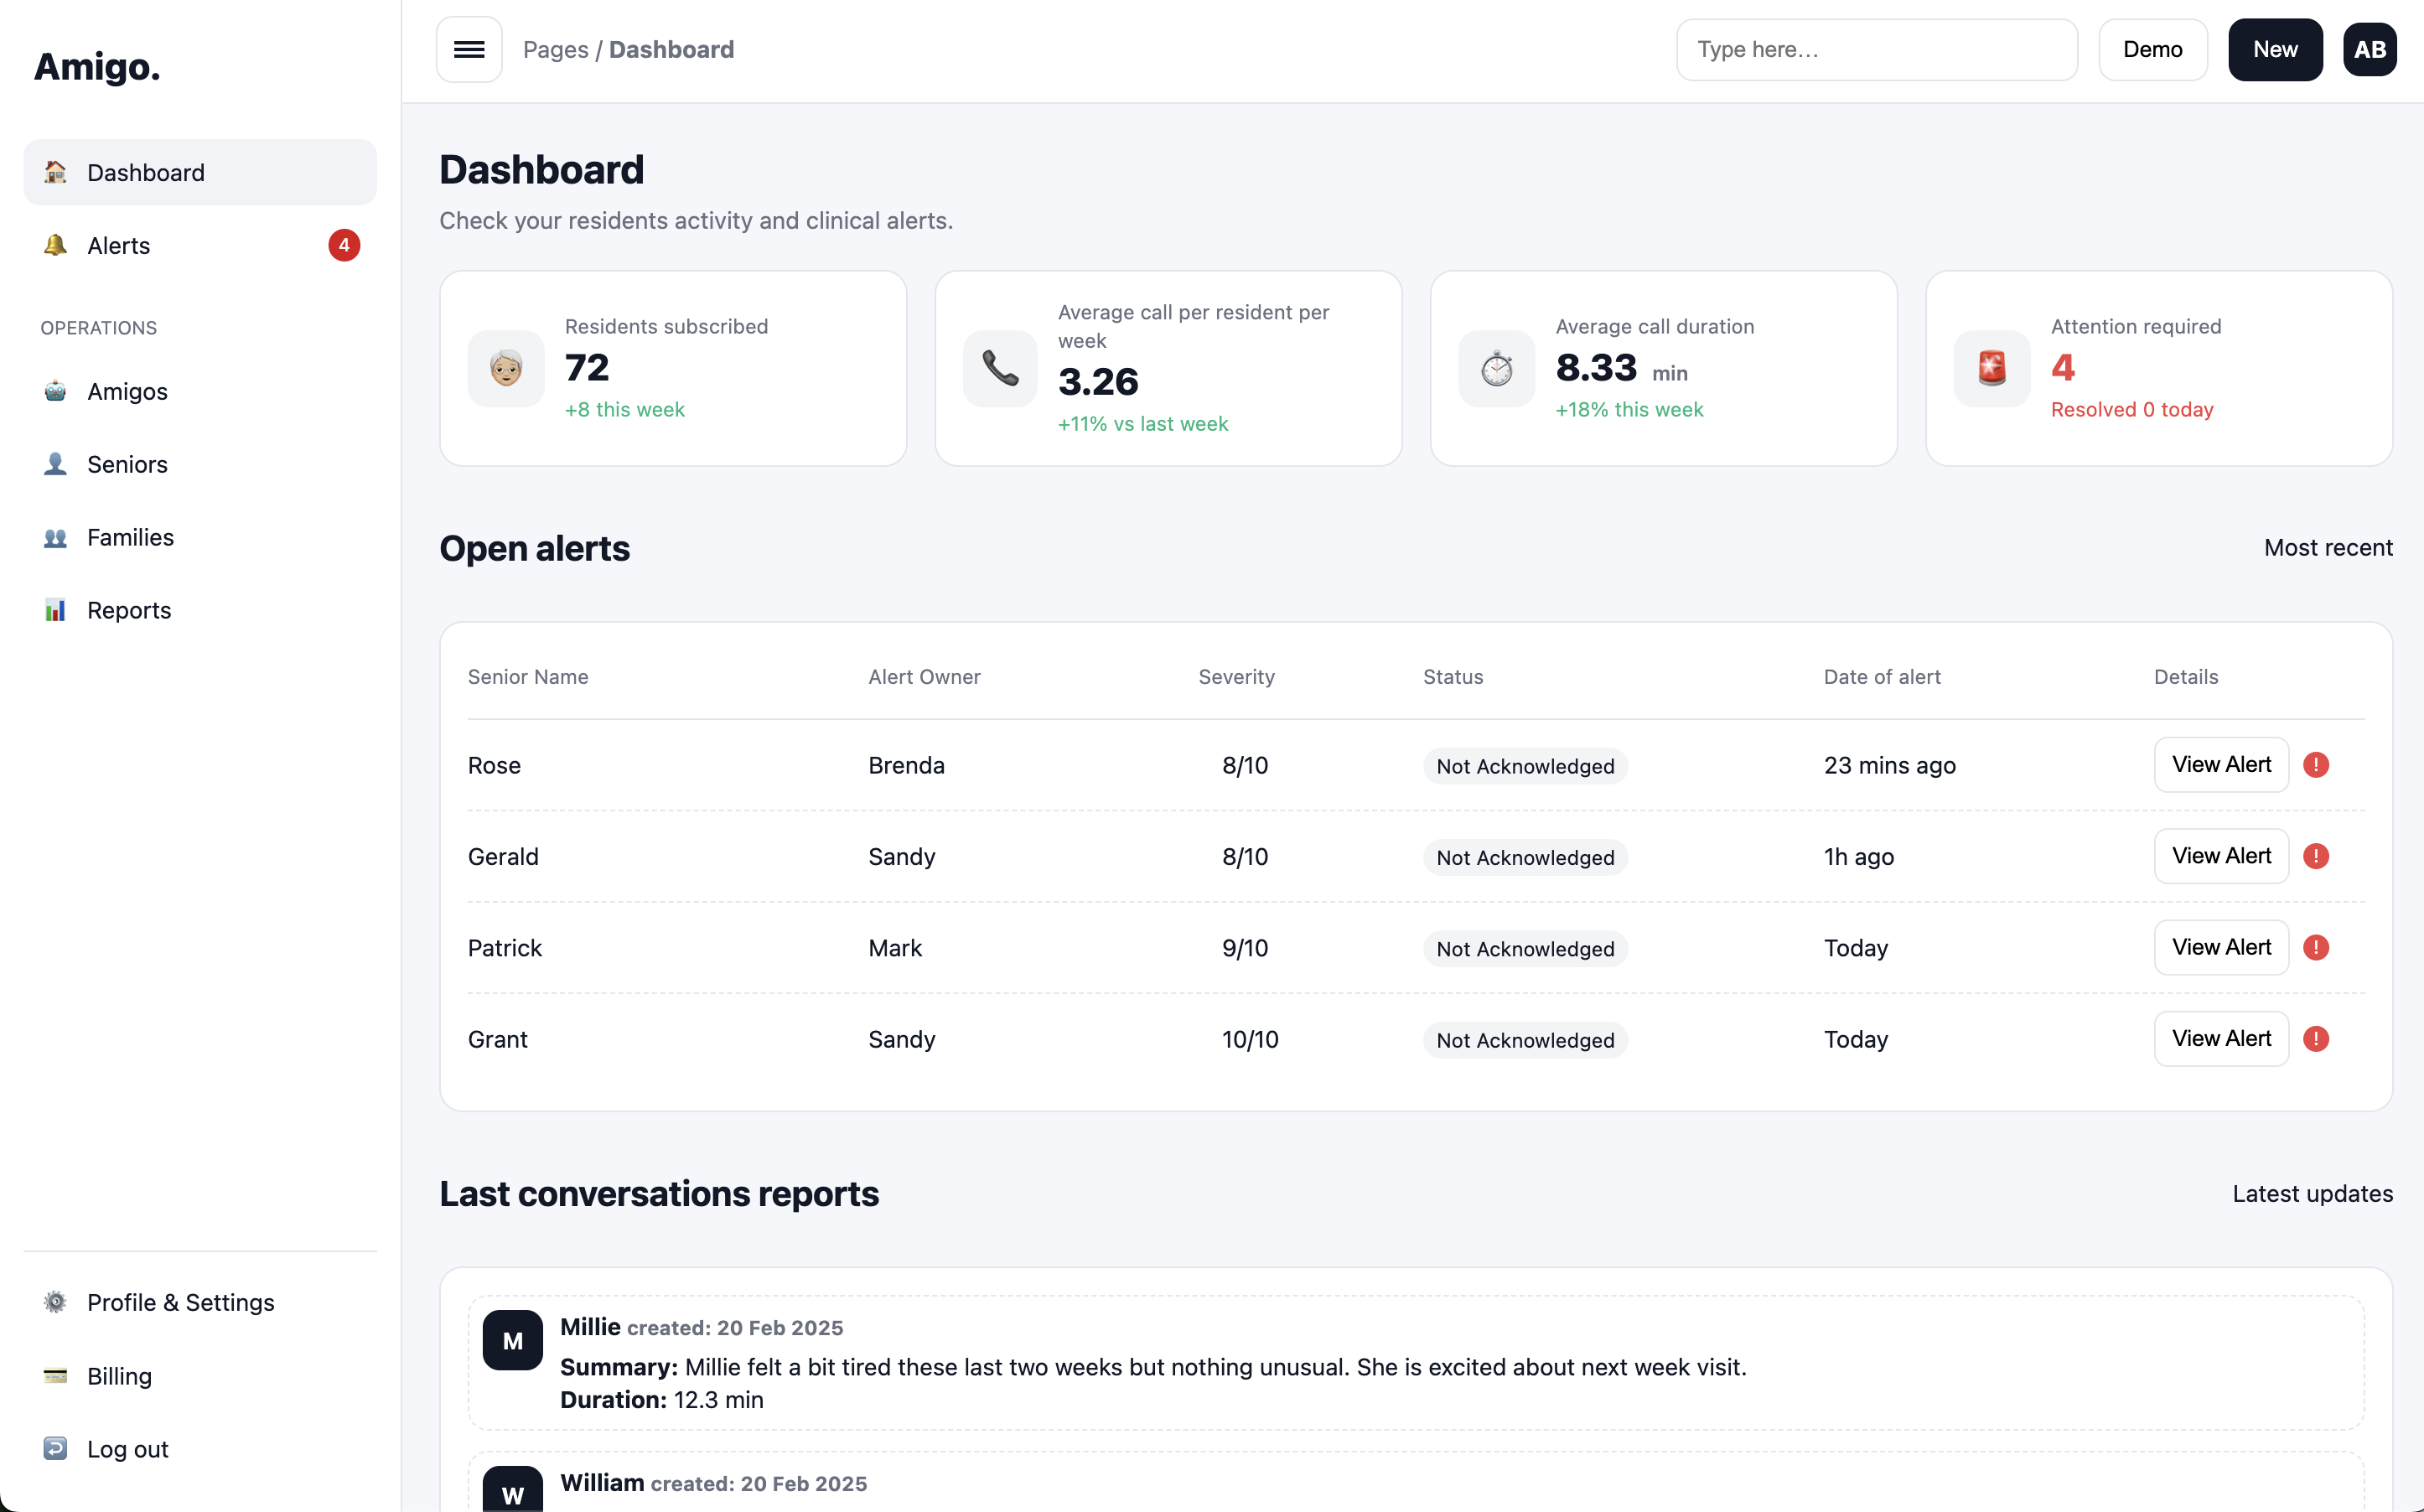Focus the 'Type here...' search field
The image size is (2424, 1512).
1876,49
